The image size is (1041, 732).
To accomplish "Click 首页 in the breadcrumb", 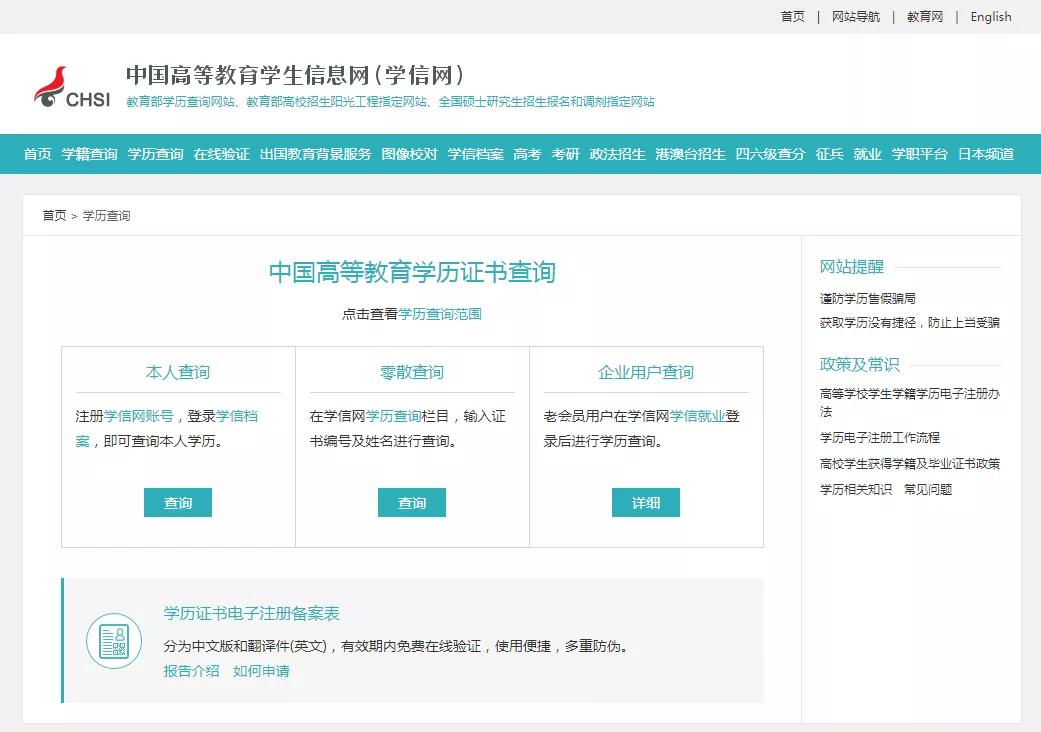I will coord(54,216).
